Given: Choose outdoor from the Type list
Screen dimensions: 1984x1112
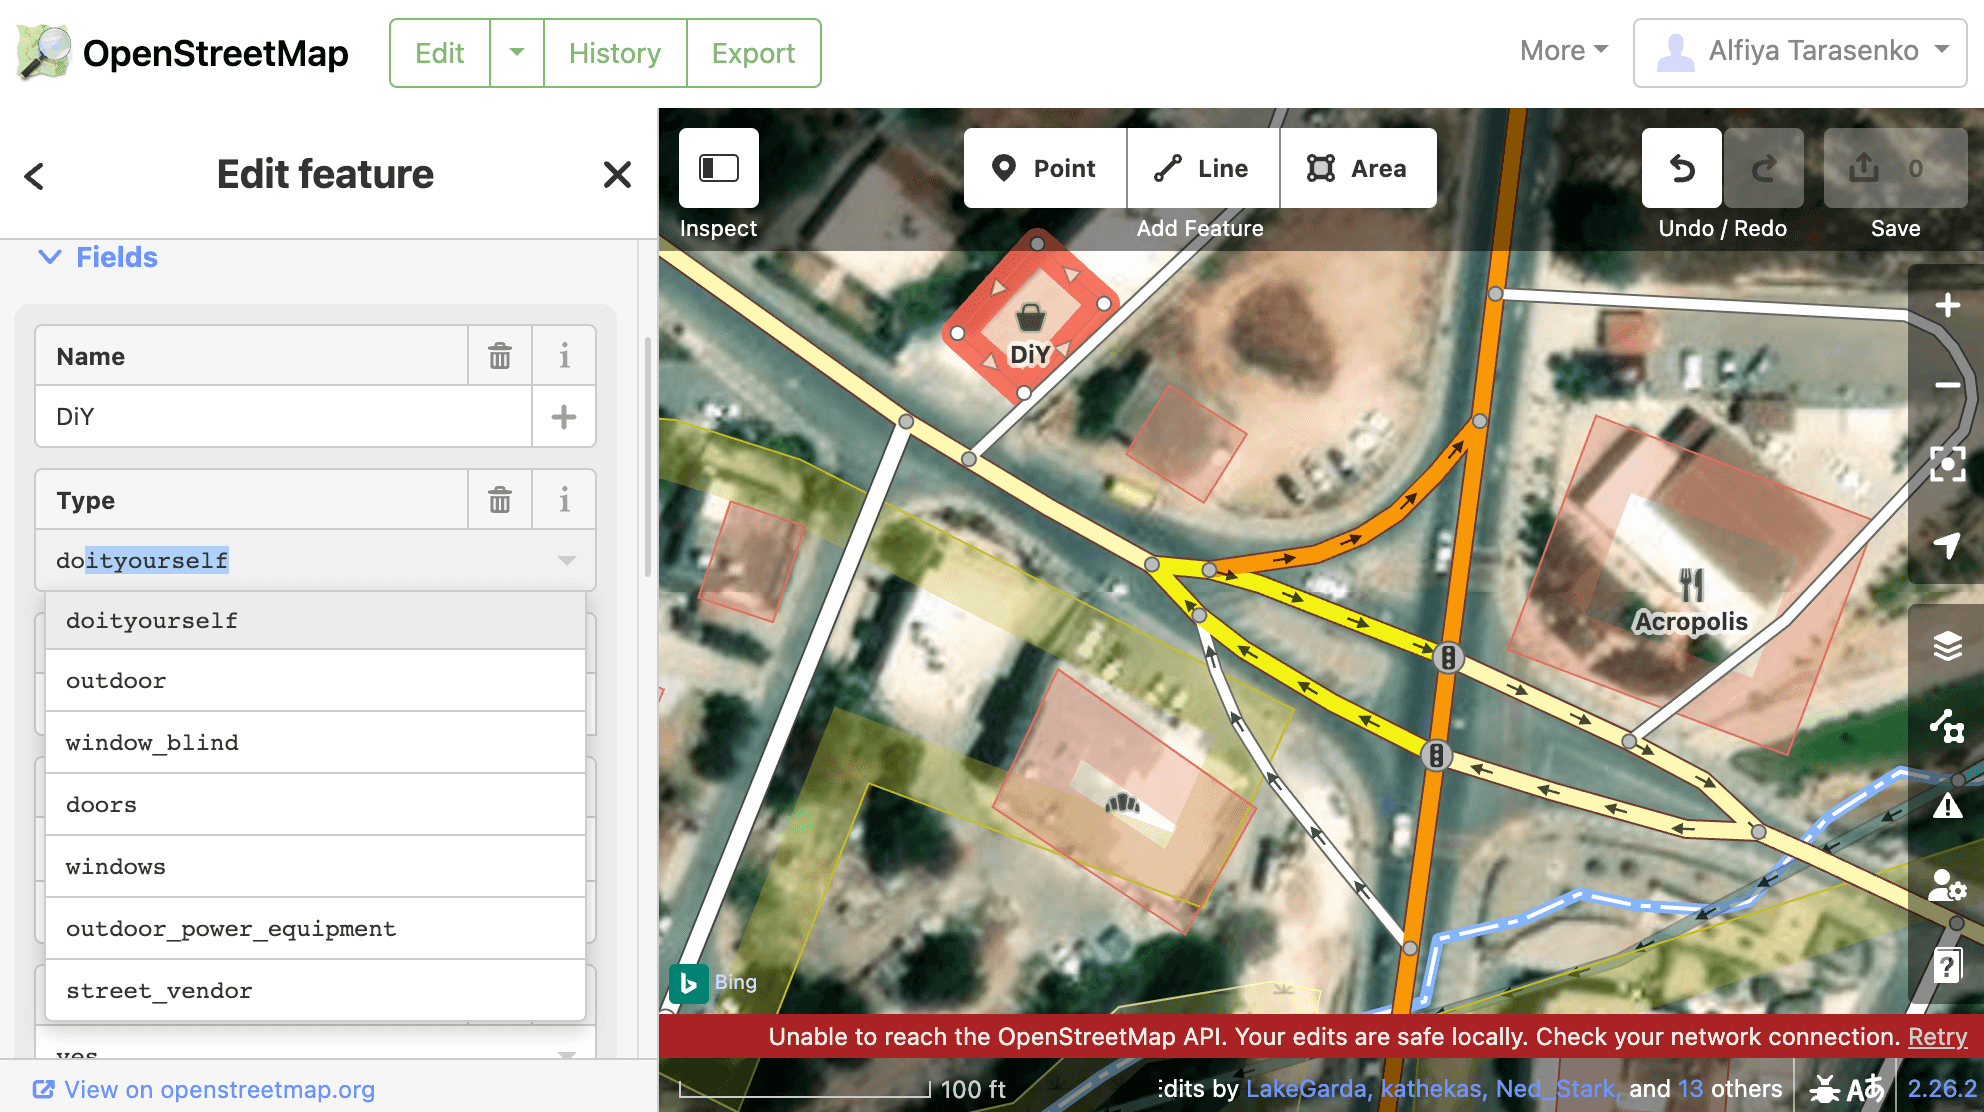Looking at the screenshot, I should (x=315, y=681).
